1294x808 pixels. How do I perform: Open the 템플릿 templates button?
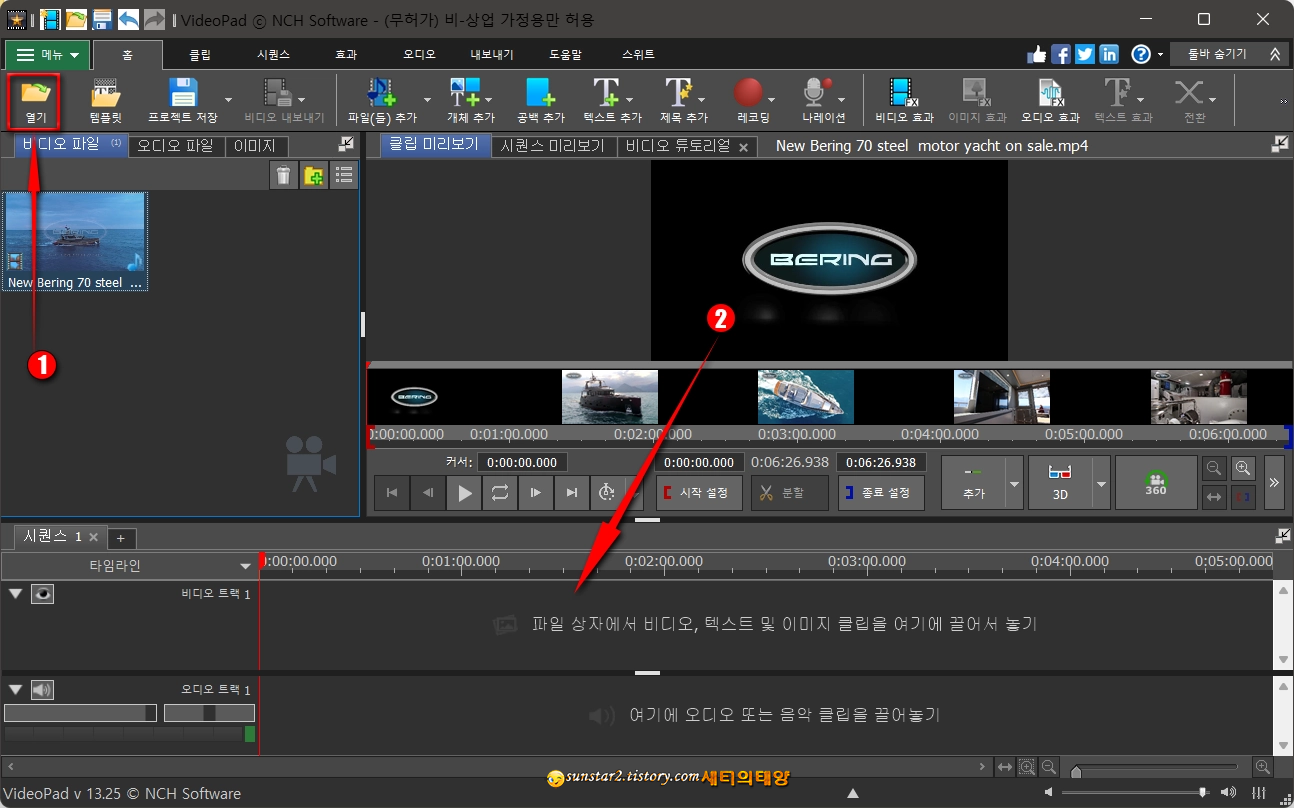pyautogui.click(x=106, y=102)
